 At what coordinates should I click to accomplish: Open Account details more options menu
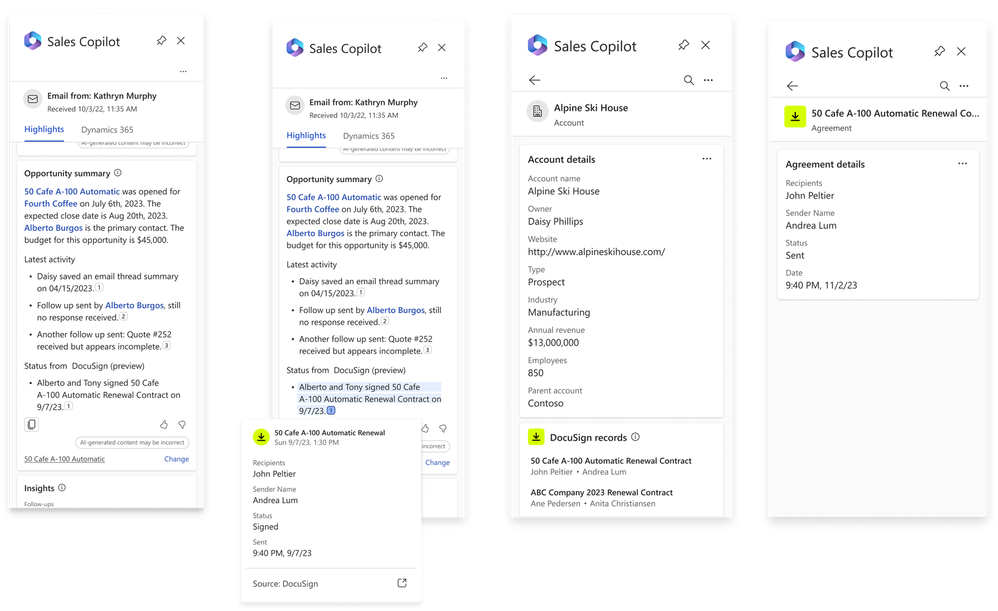click(x=707, y=159)
